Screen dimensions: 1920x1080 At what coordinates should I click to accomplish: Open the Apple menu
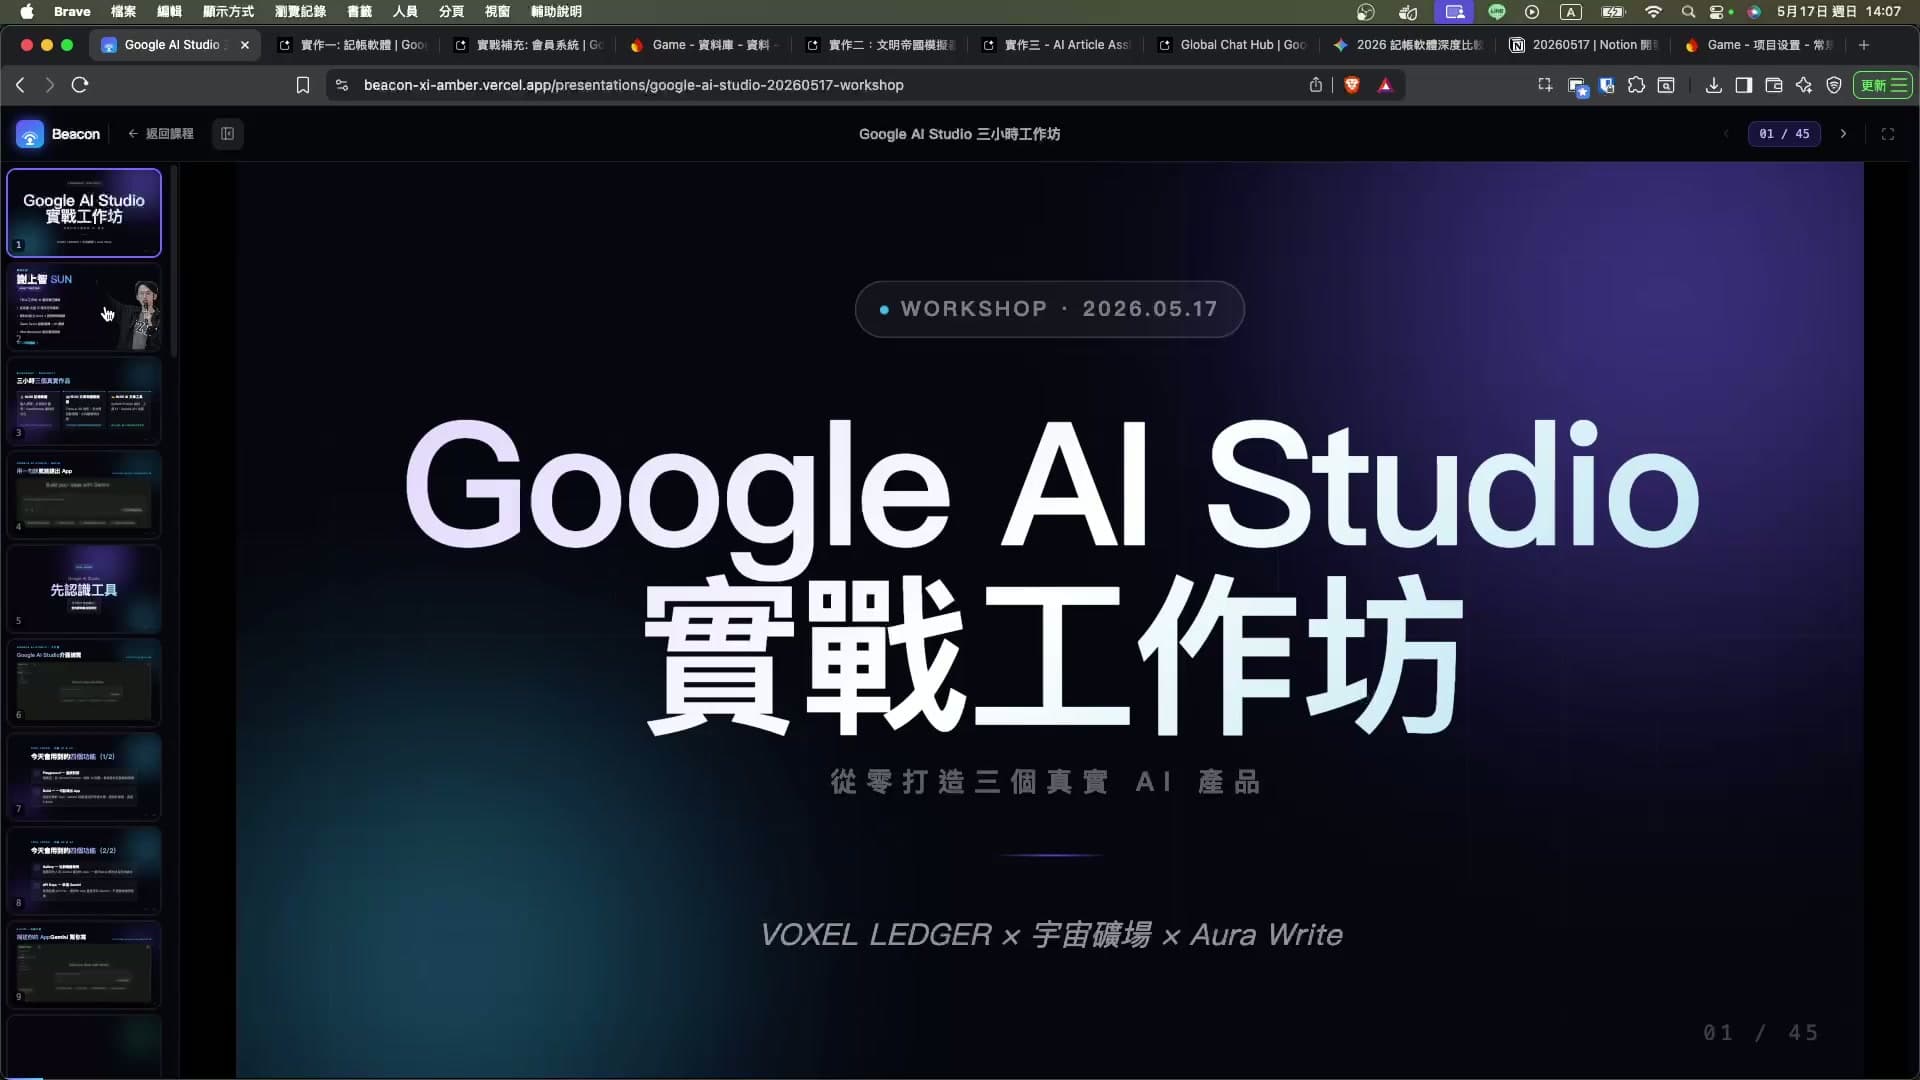pos(27,11)
